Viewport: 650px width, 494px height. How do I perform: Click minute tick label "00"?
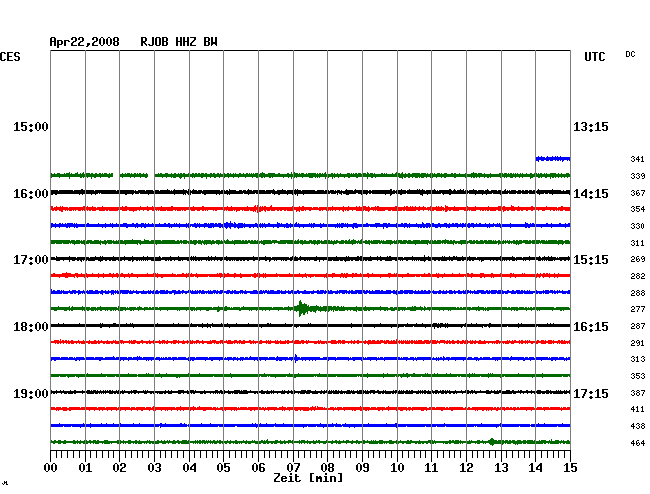click(x=50, y=468)
